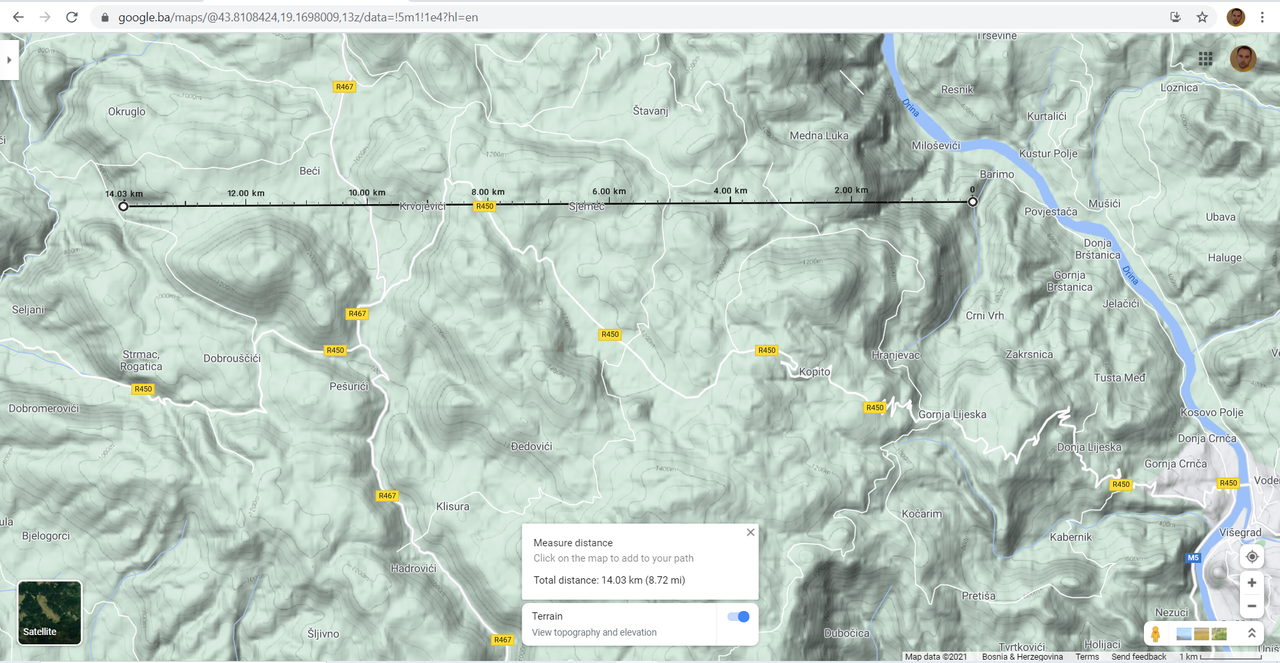This screenshot has width=1280, height=663.
Task: Click the install app icon in address bar
Action: pyautogui.click(x=1175, y=17)
